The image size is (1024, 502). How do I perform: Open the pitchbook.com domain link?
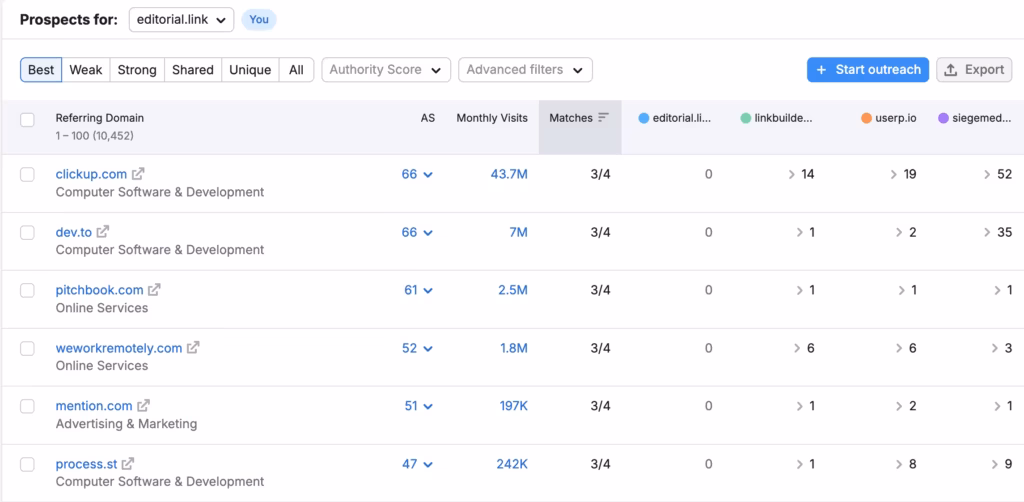click(x=99, y=290)
